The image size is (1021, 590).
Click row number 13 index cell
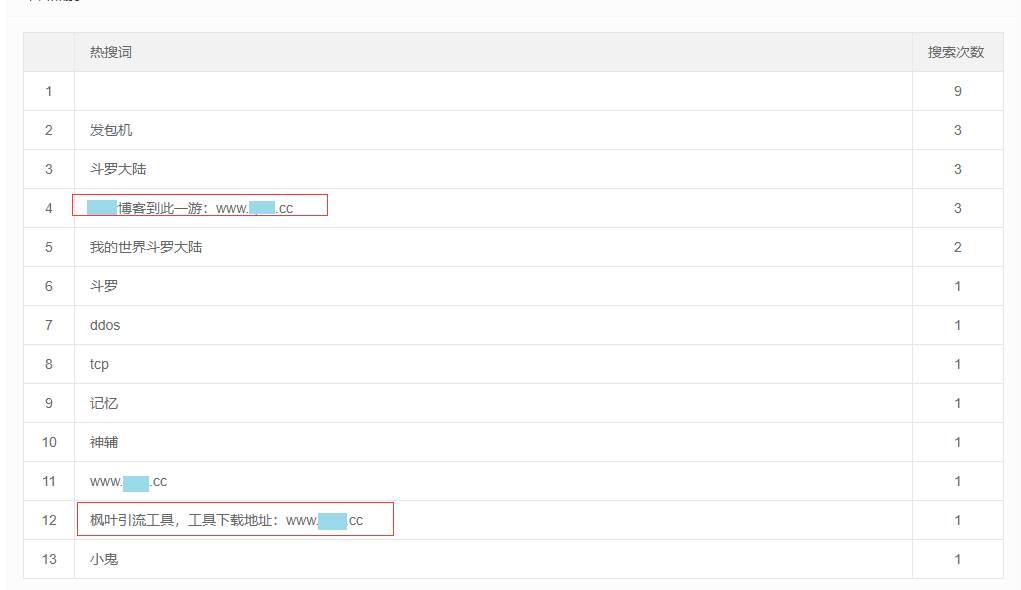click(49, 559)
